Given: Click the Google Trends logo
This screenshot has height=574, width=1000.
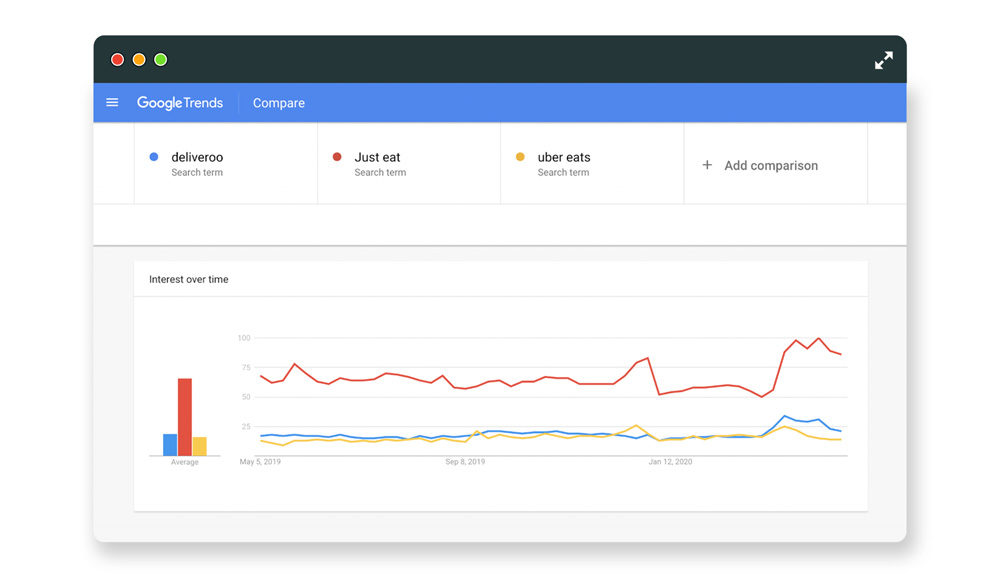Looking at the screenshot, I should [180, 103].
